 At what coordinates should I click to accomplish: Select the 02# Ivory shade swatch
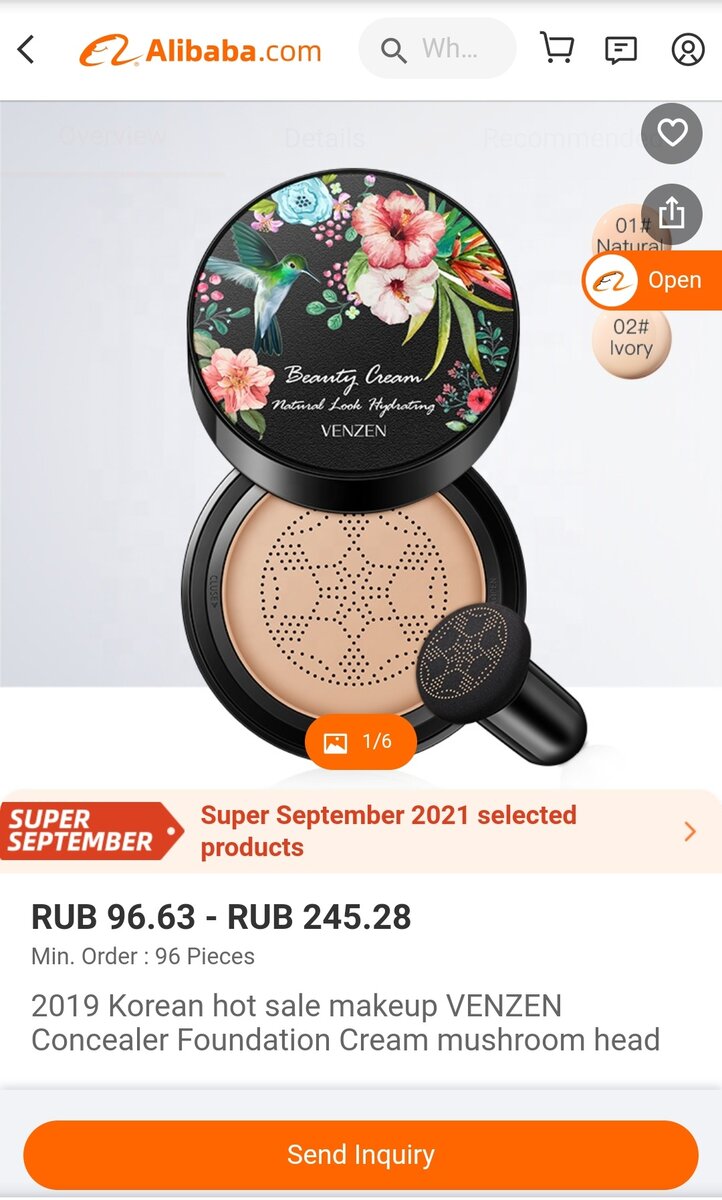tap(631, 338)
